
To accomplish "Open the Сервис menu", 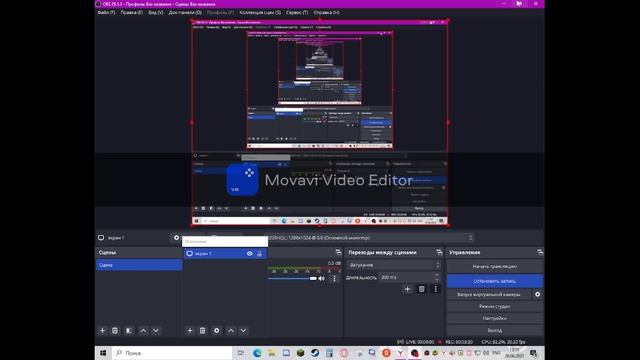I will 297,13.
